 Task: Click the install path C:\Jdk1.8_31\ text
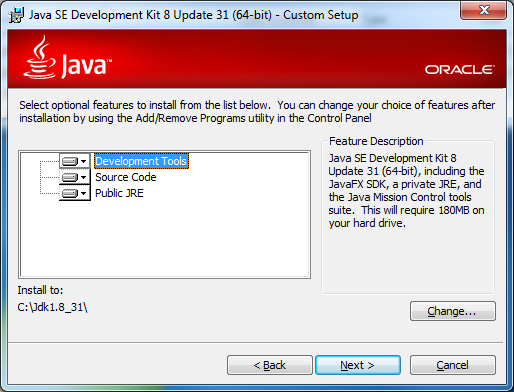(52, 307)
